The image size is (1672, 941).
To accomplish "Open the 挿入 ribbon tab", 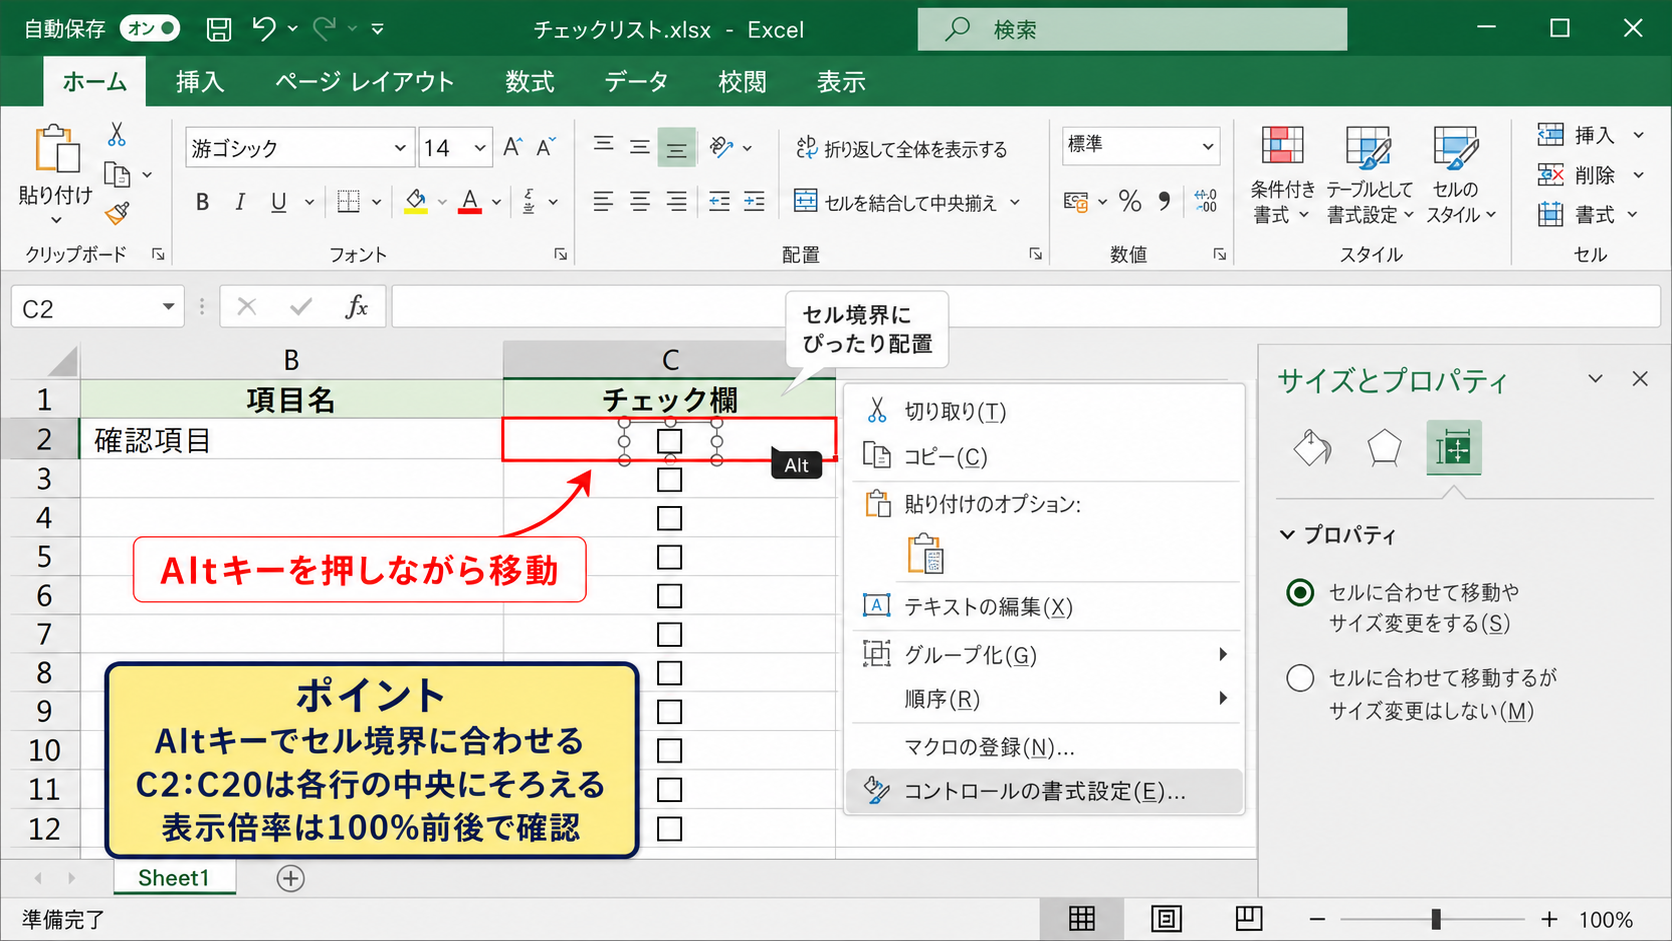I will [x=200, y=81].
